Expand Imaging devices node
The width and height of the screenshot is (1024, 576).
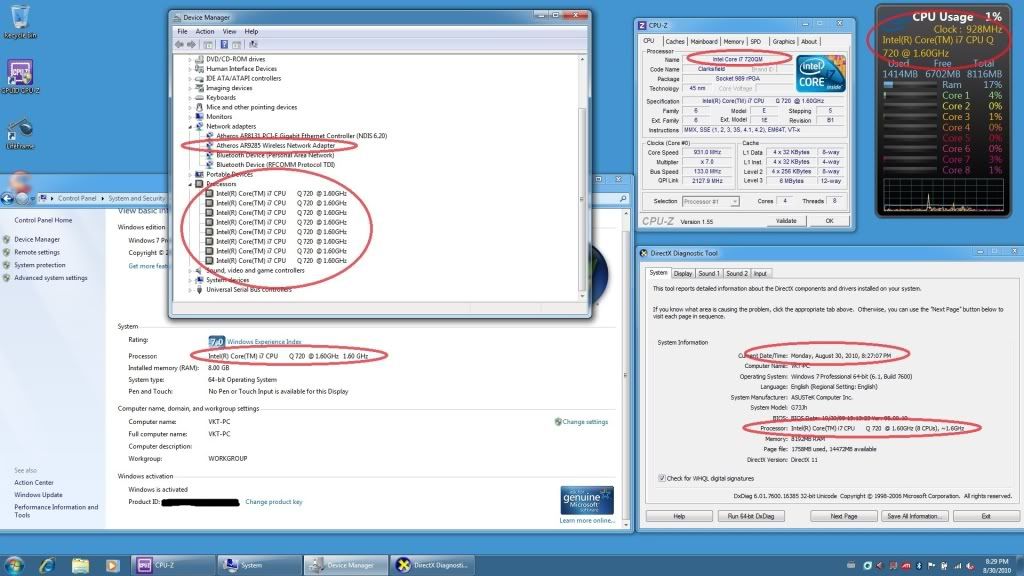pos(189,88)
